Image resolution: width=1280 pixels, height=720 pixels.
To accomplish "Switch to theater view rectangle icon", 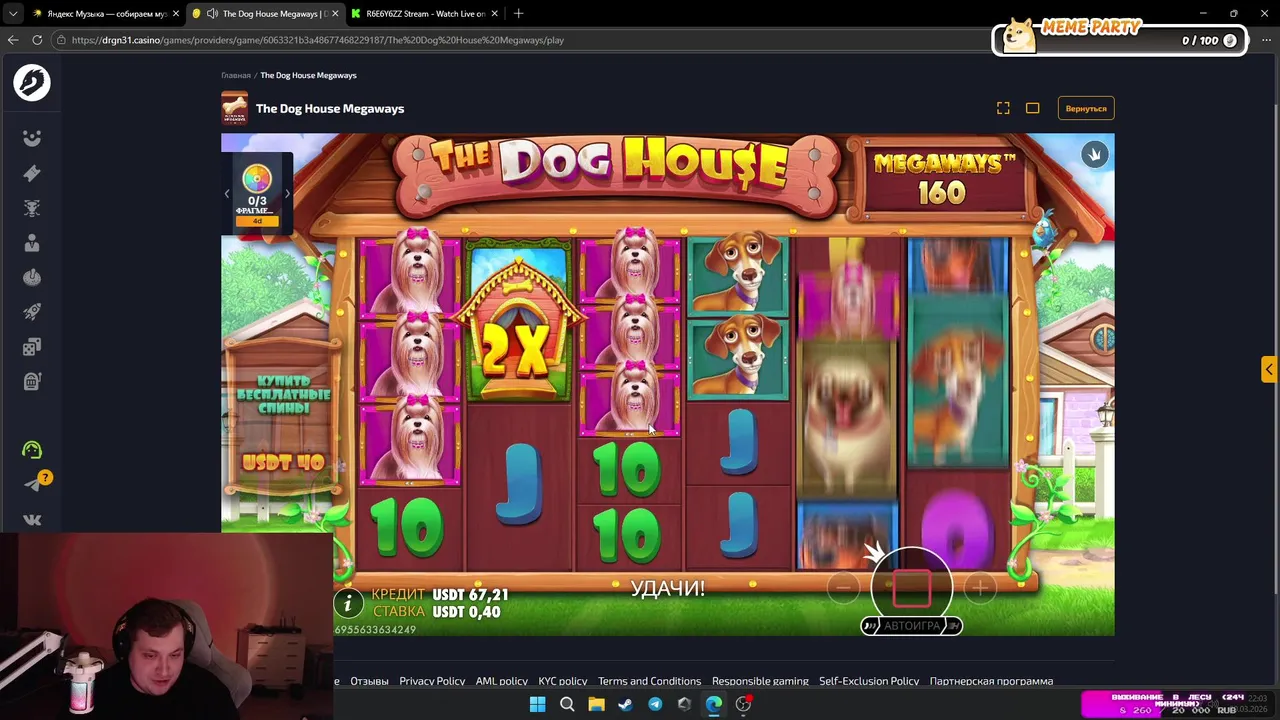I will coord(1033,108).
